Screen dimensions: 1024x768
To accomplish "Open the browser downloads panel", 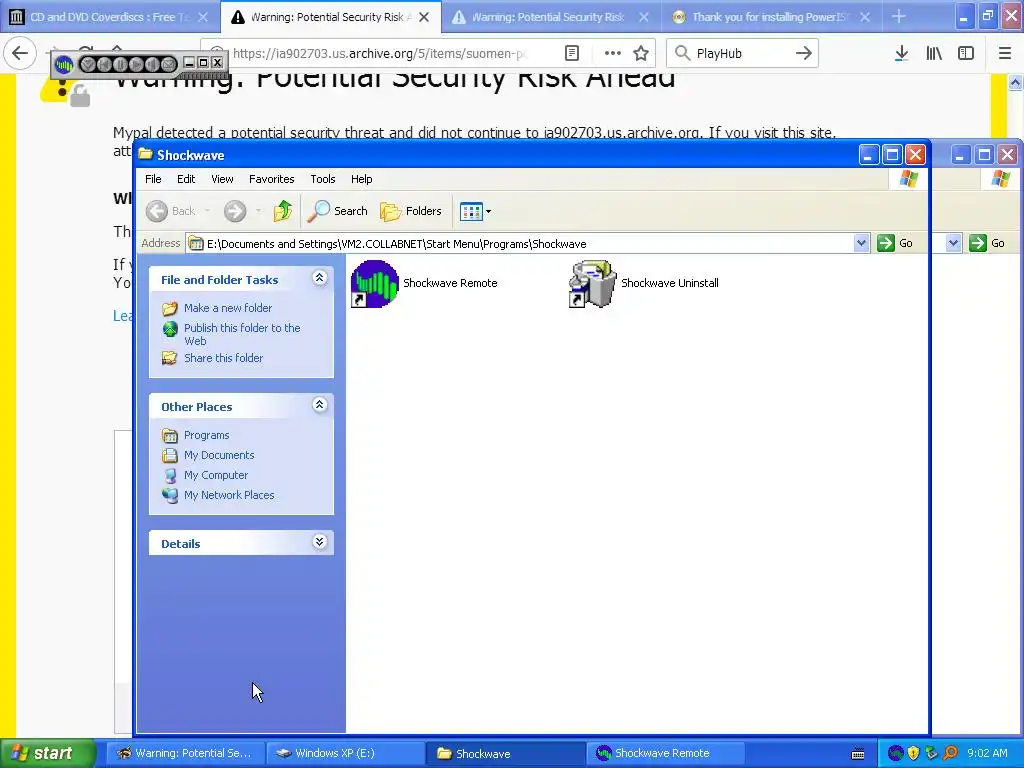I will [x=901, y=53].
